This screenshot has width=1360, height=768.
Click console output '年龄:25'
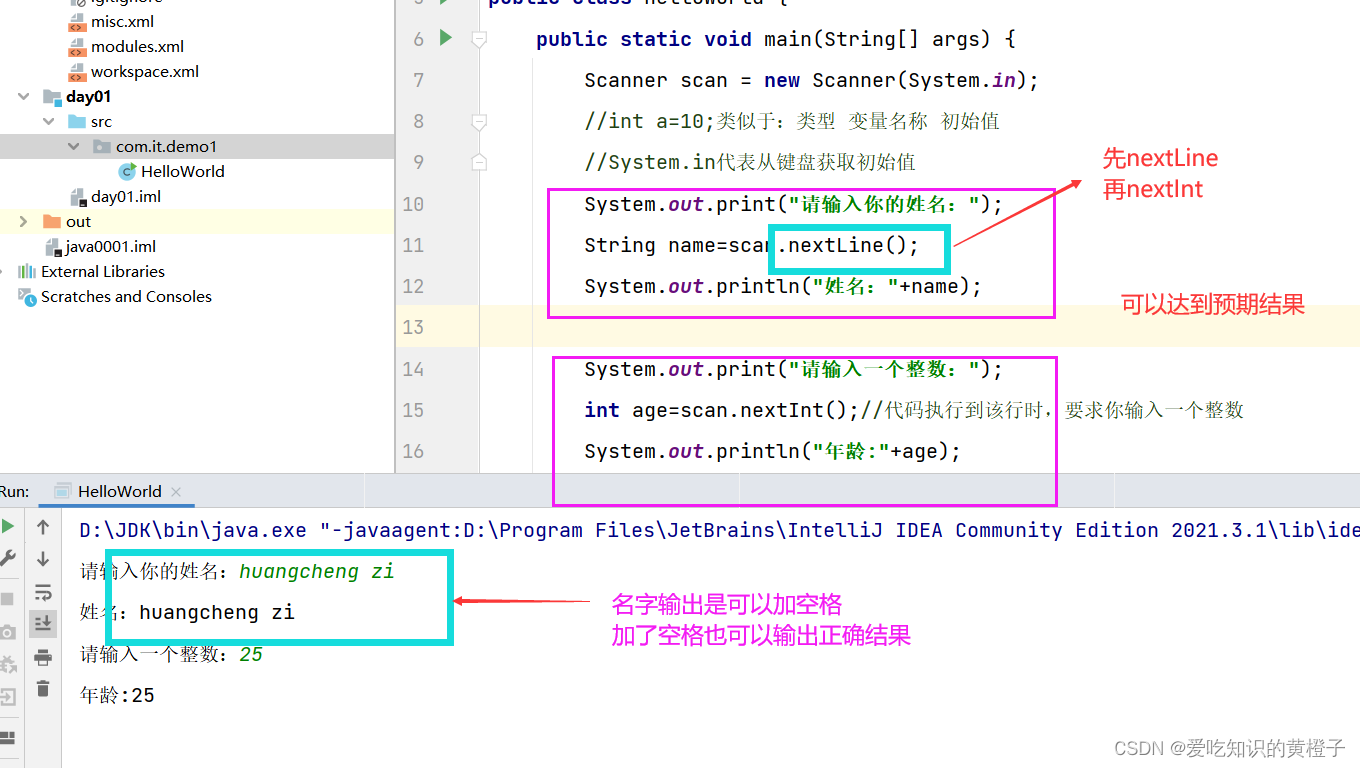click(x=117, y=695)
